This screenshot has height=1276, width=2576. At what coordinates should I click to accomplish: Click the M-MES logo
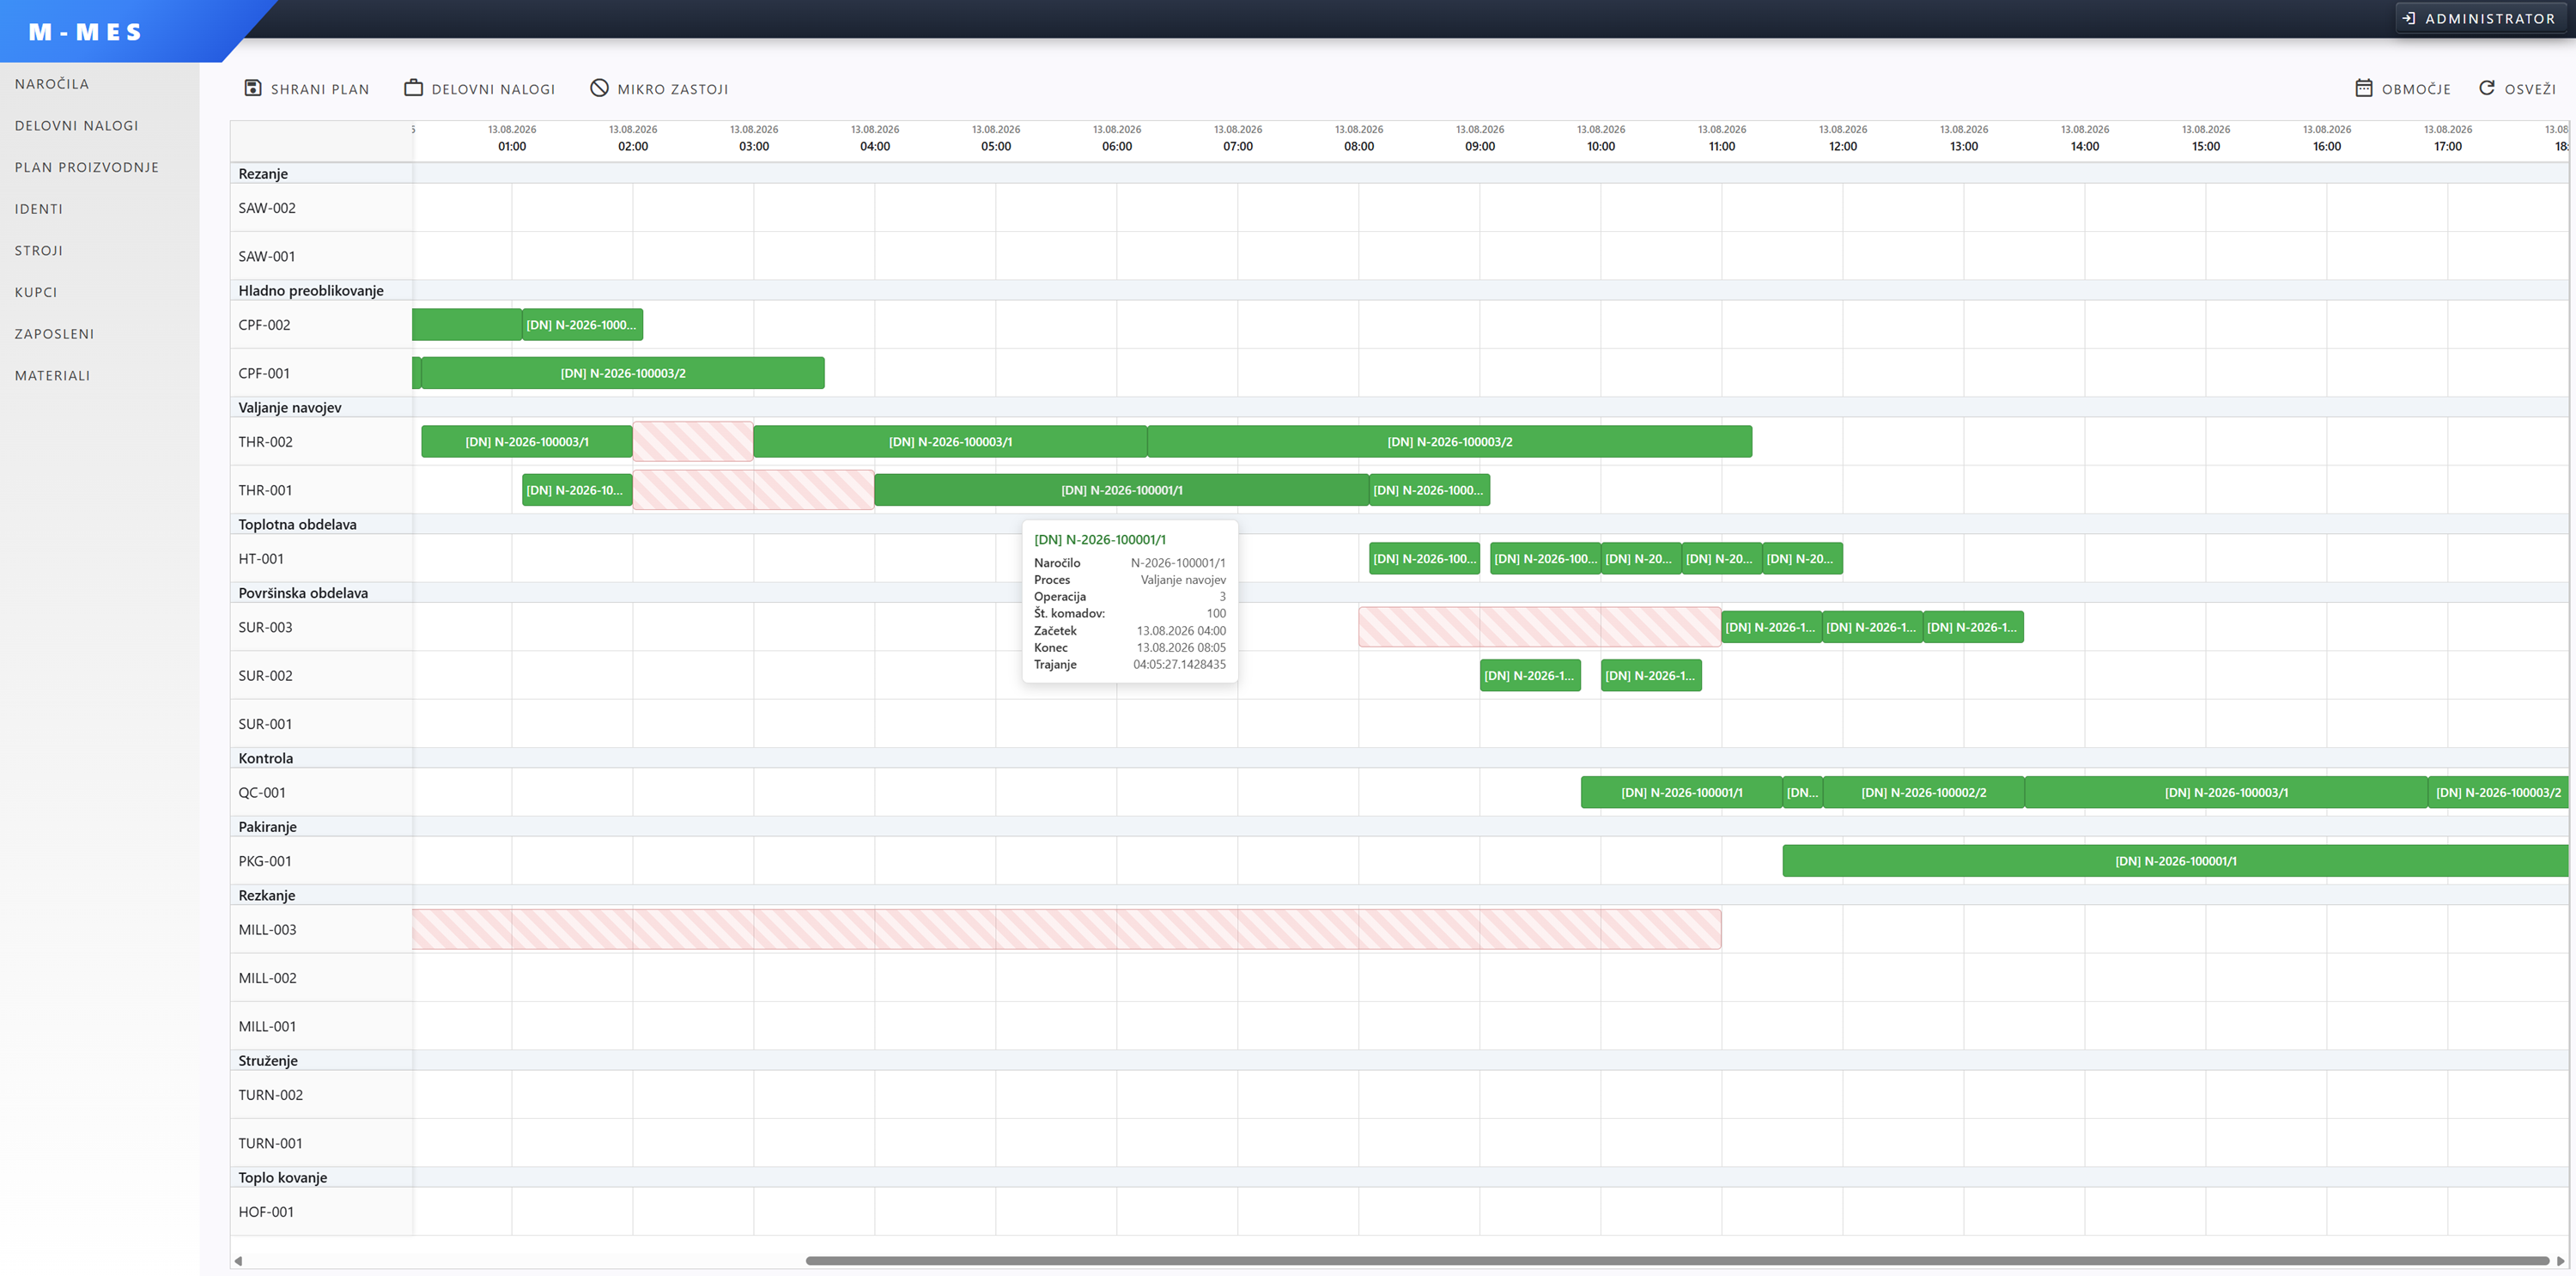coord(86,32)
